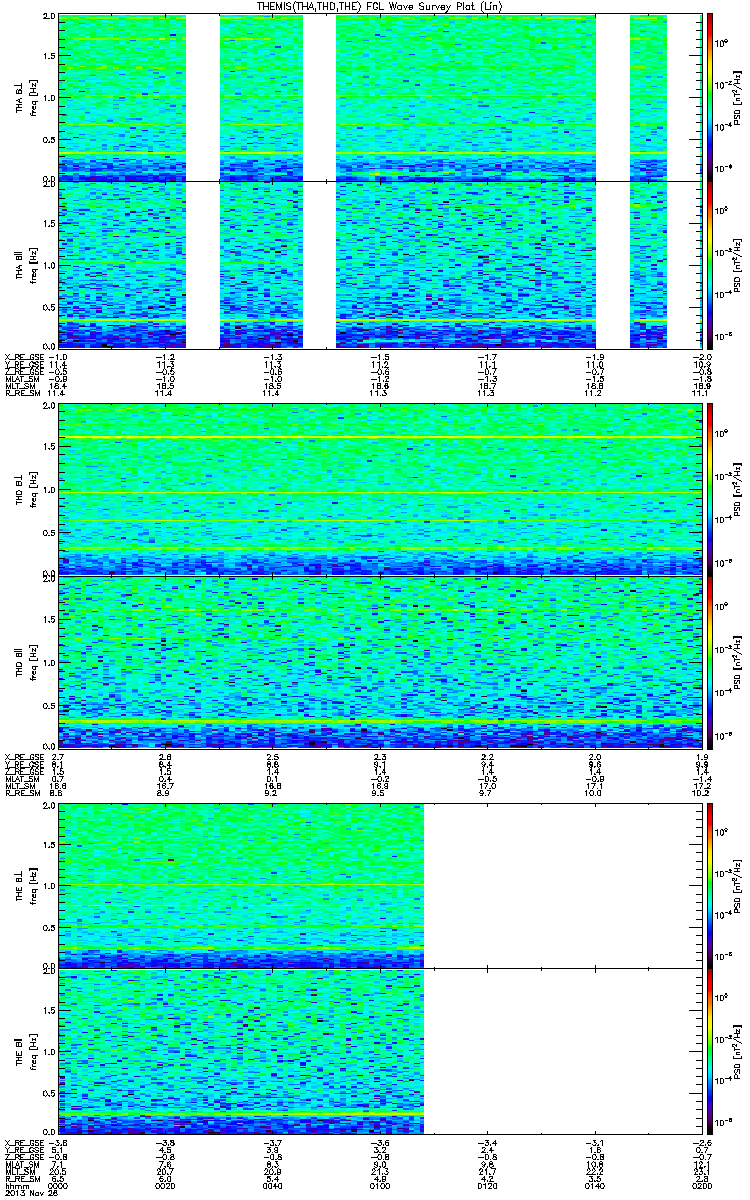Select the 'THA BII freq [Hz]' axis label

coord(26,264)
